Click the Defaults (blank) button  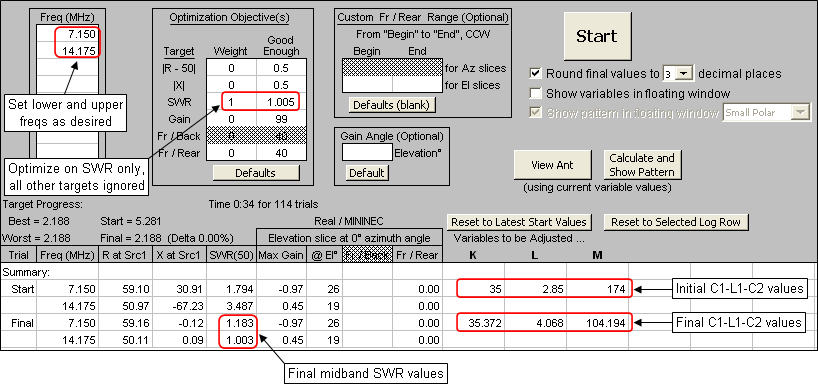(x=391, y=105)
